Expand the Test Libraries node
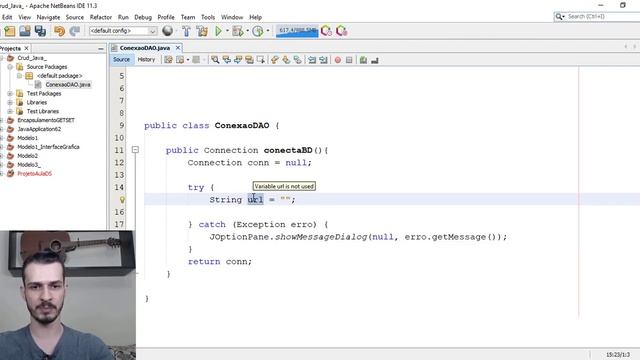 (10, 111)
